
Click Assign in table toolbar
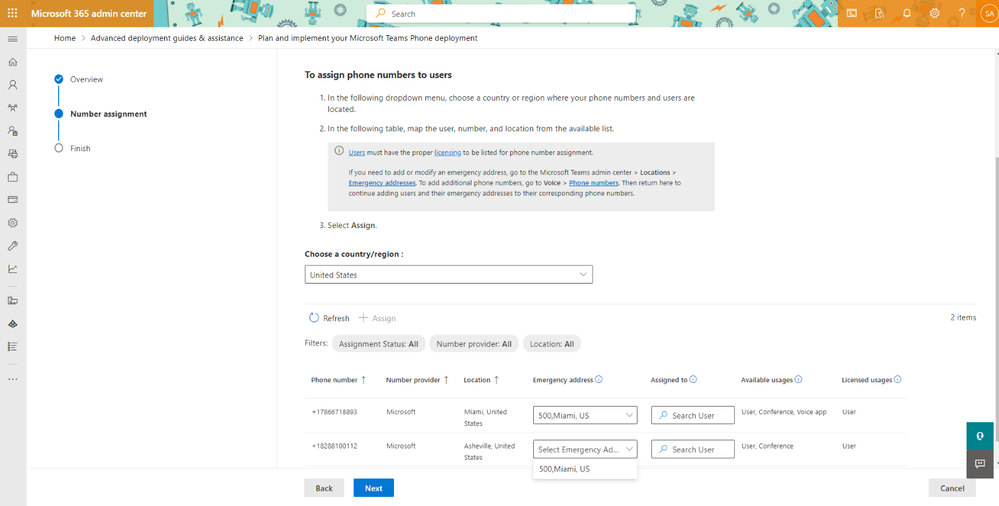click(377, 318)
